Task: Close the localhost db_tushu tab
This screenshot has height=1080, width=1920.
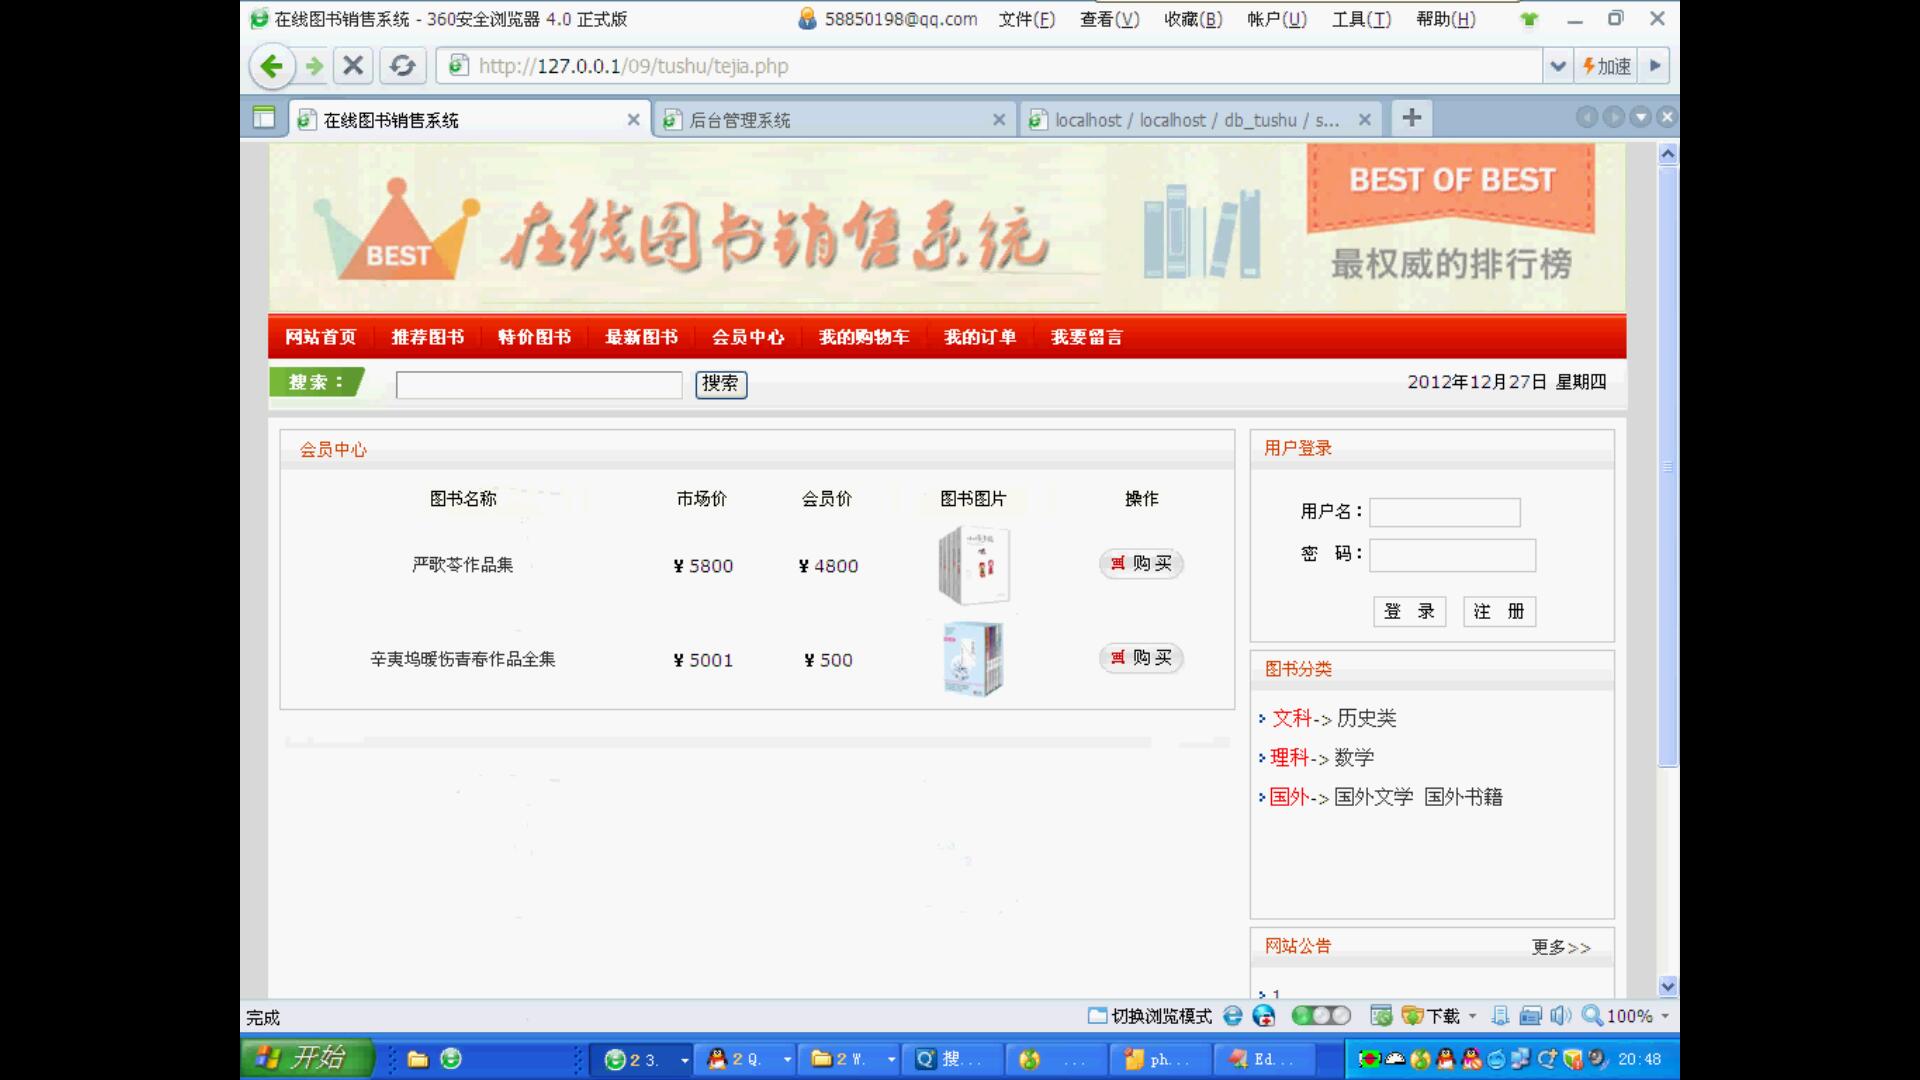Action: [1364, 120]
